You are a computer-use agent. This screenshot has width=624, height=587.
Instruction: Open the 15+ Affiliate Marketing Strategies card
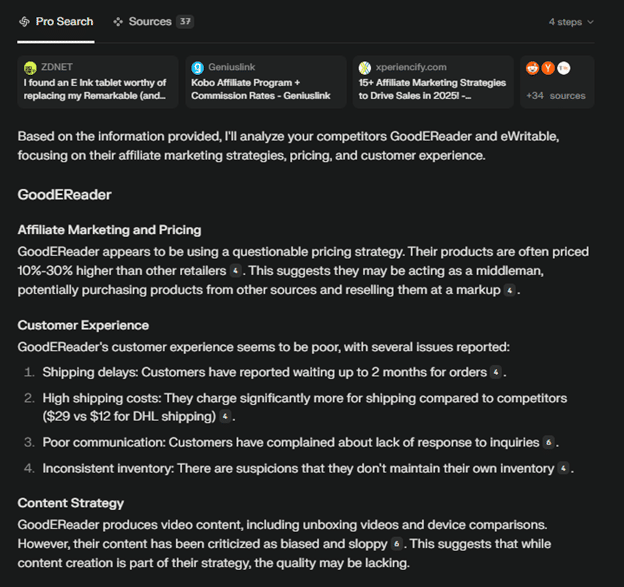(x=434, y=82)
